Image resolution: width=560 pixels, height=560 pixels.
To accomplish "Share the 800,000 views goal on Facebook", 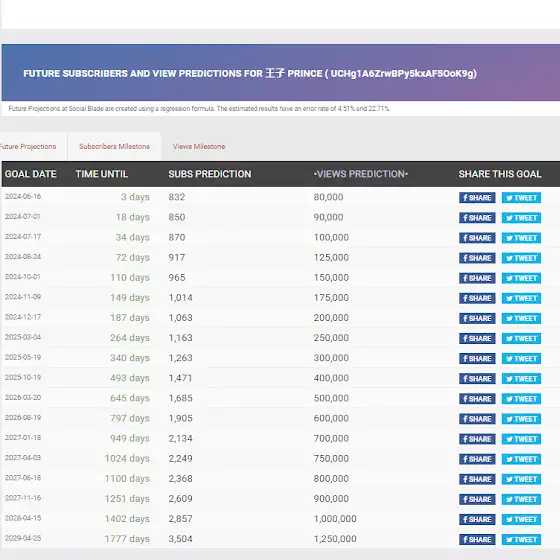I will pyautogui.click(x=477, y=479).
